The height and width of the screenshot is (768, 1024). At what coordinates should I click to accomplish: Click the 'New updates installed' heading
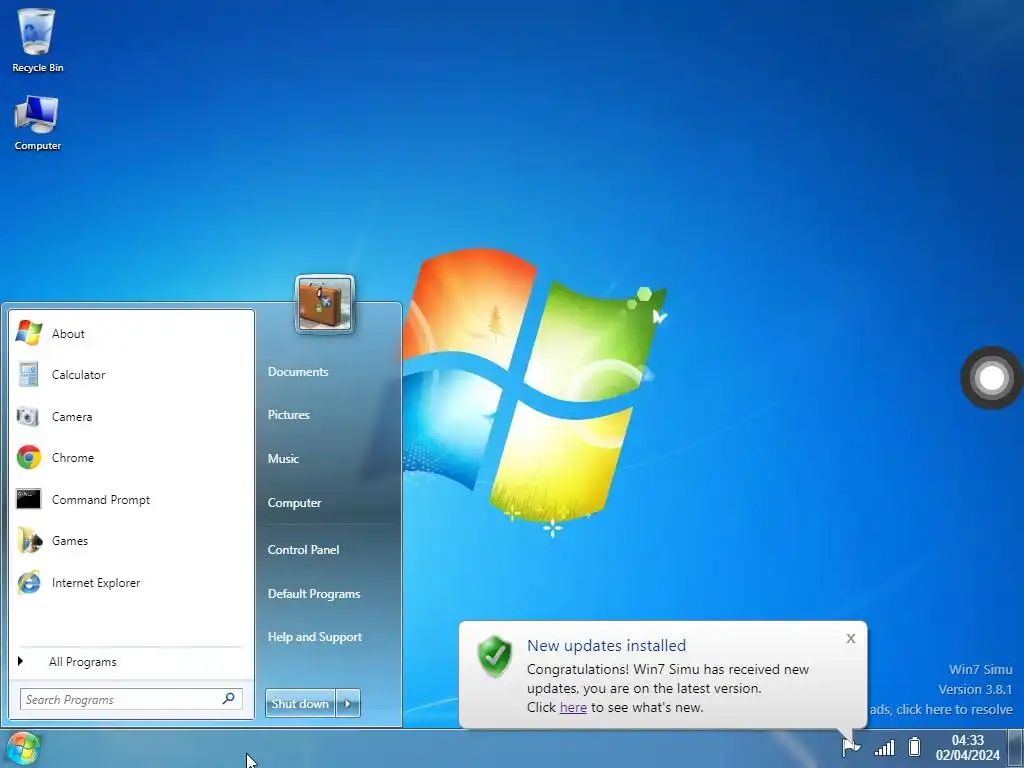[x=607, y=645]
